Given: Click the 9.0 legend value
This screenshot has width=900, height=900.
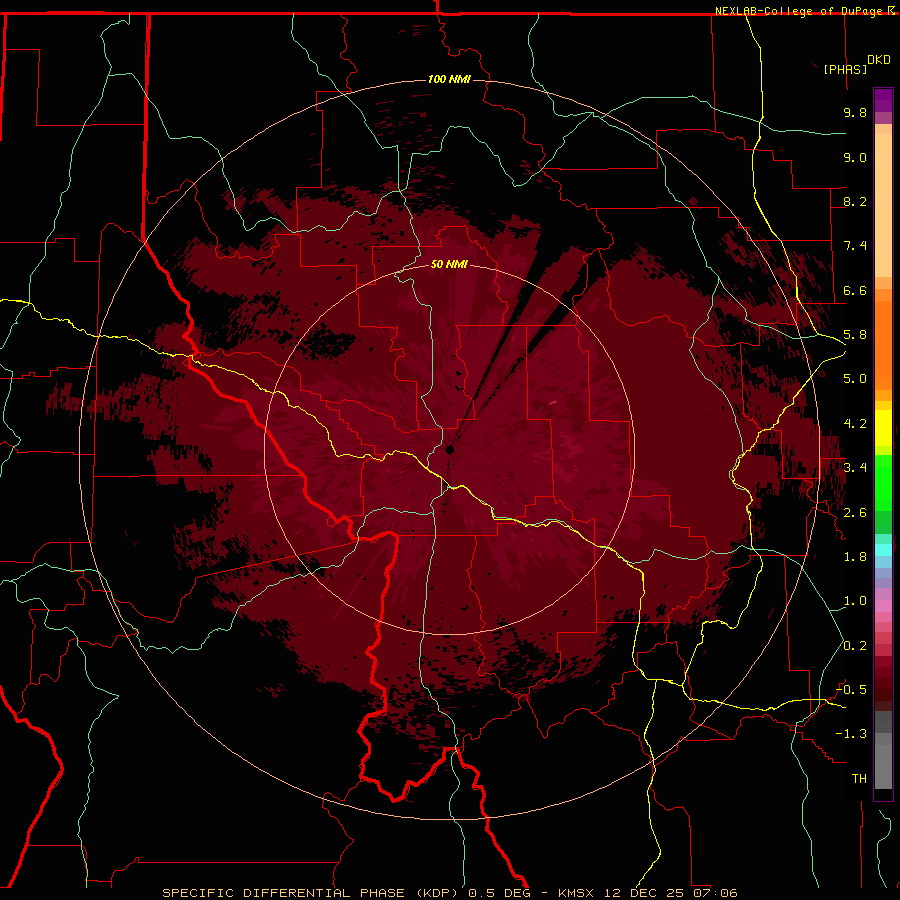Looking at the screenshot, I should [x=855, y=157].
